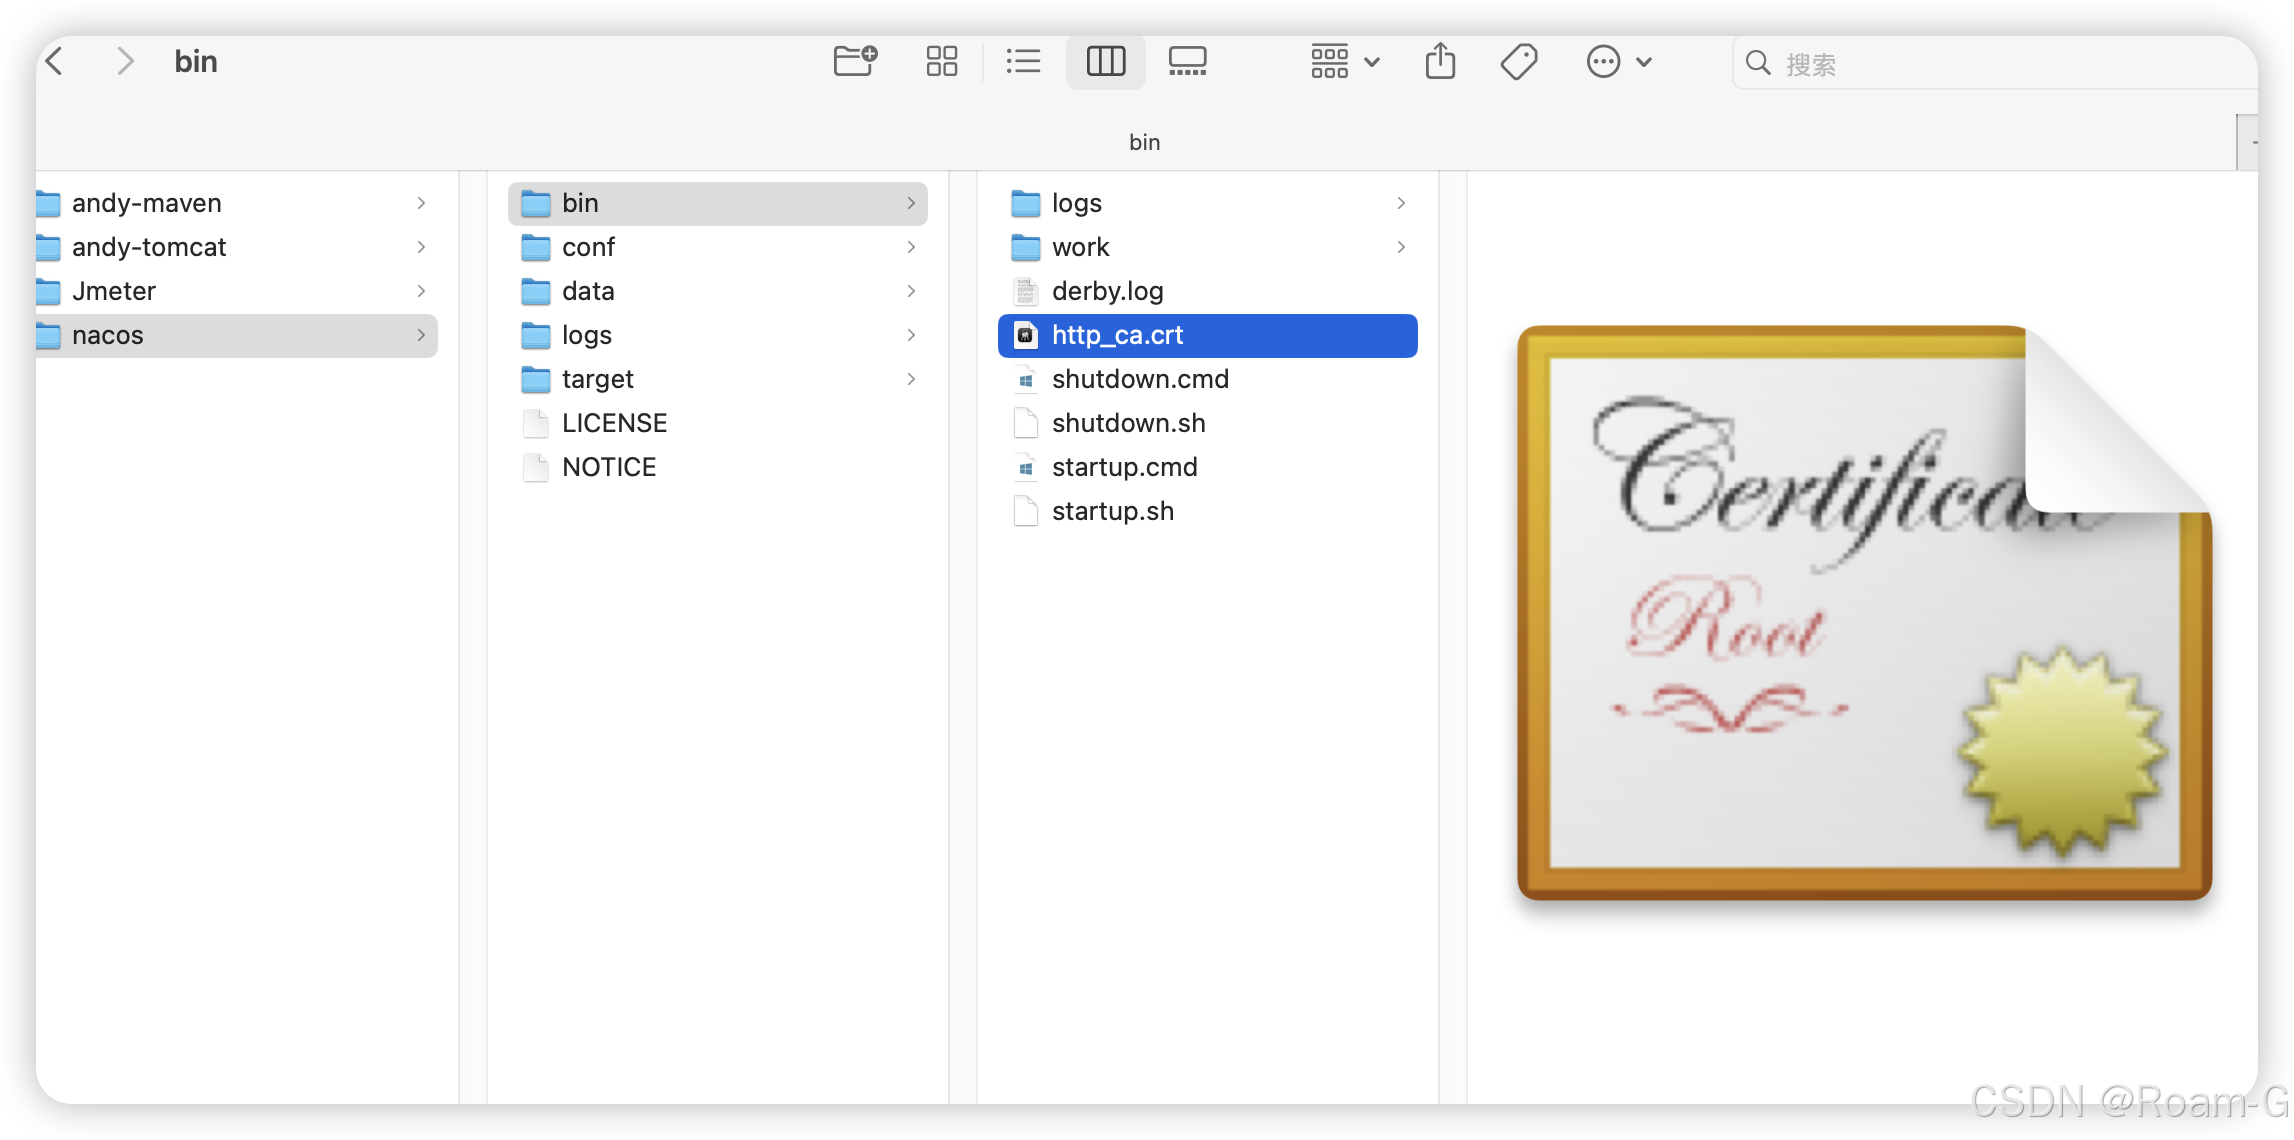Screen dimensions: 2294x1140
Task: Open the andy-tomcat folder
Action: pyautogui.click(x=149, y=247)
